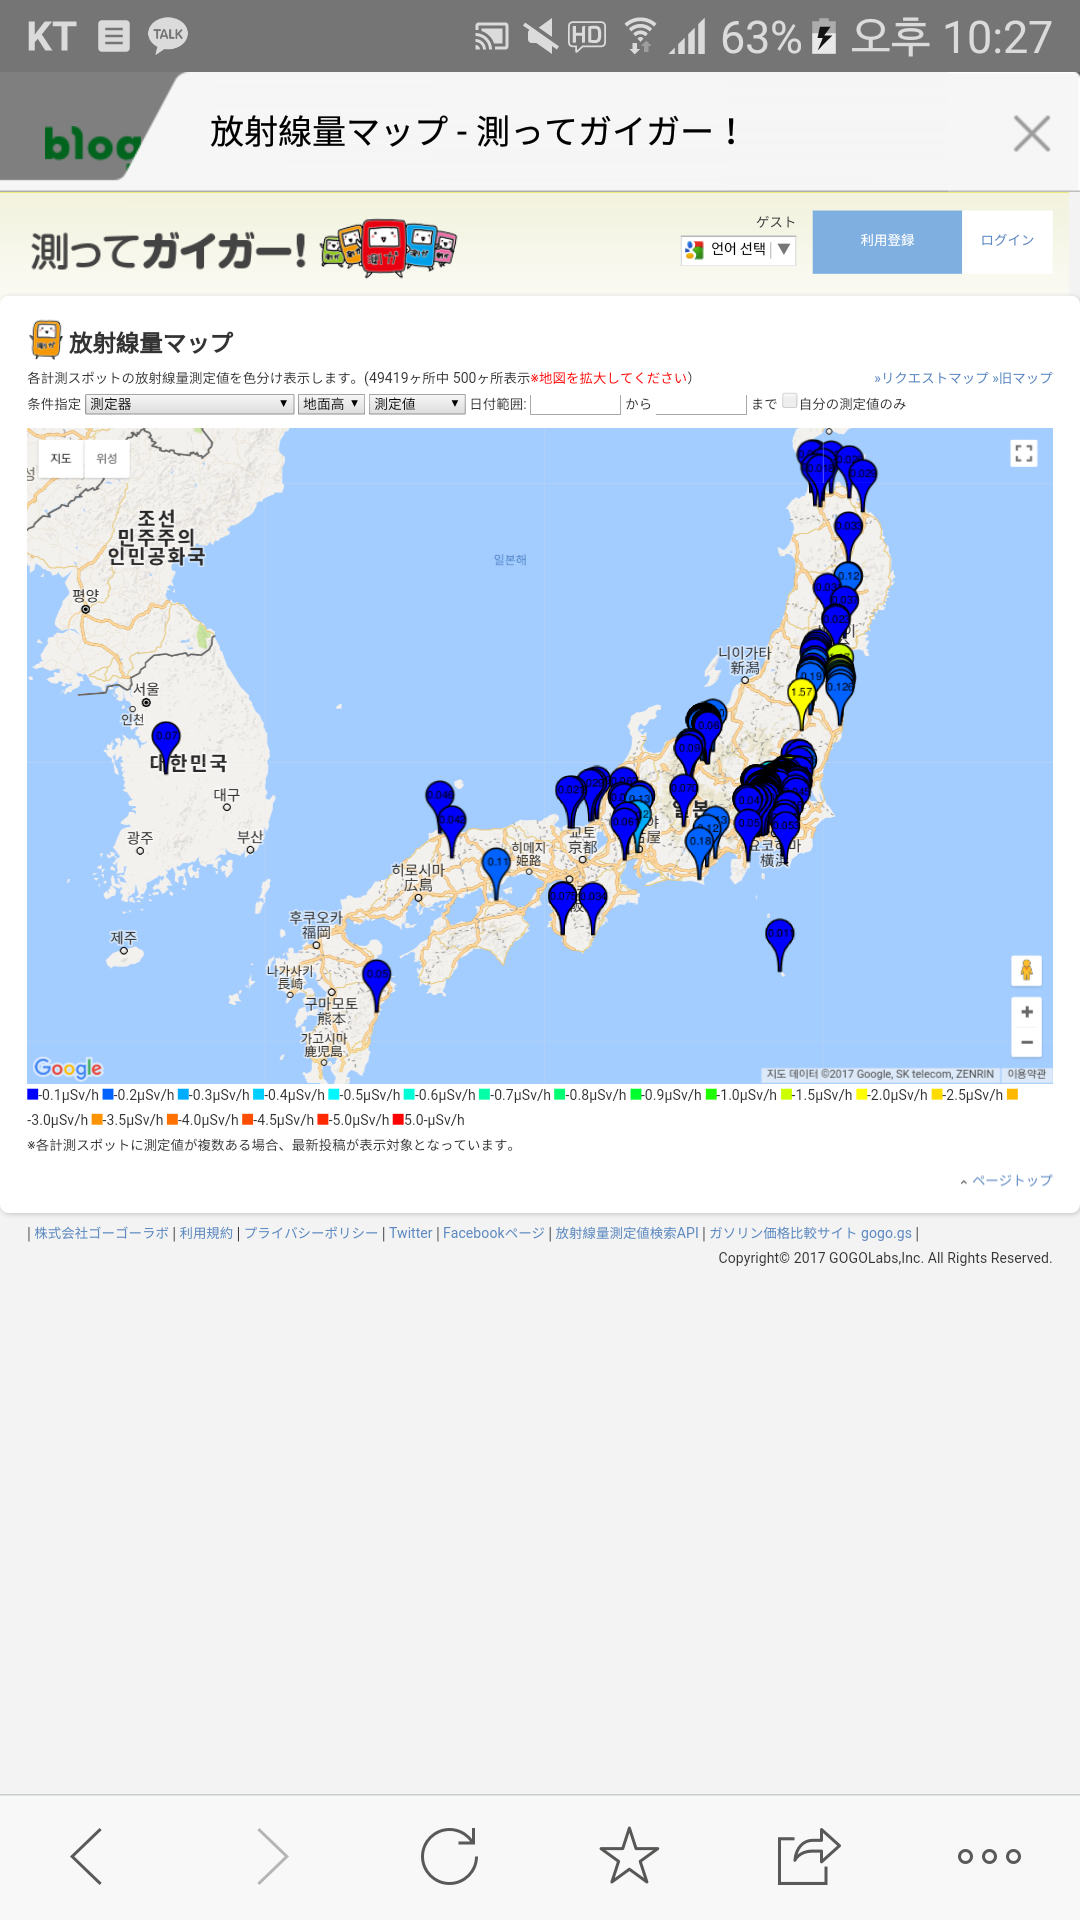Close the blog web view
This screenshot has width=1080, height=1920.
point(1031,133)
